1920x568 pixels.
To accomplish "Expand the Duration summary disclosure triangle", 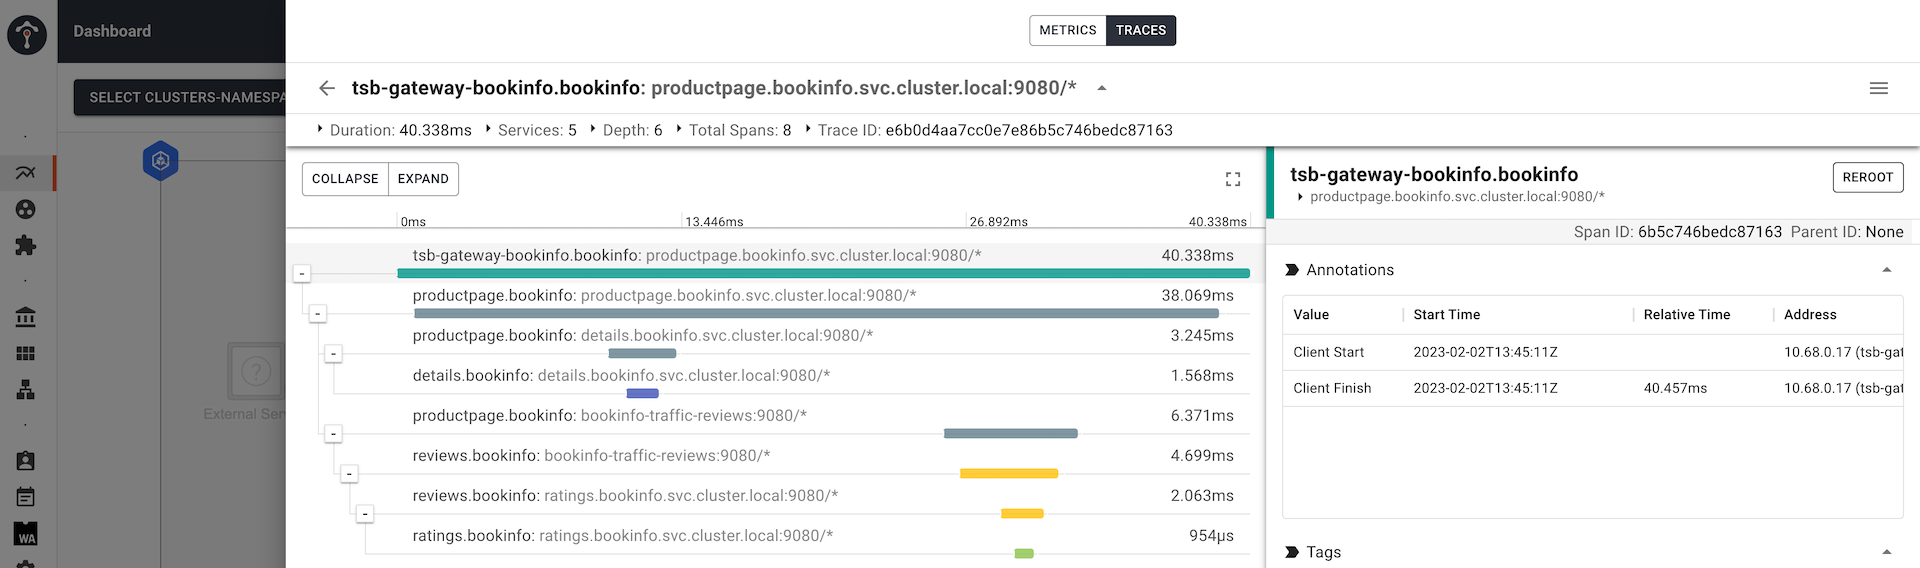I will coord(320,129).
